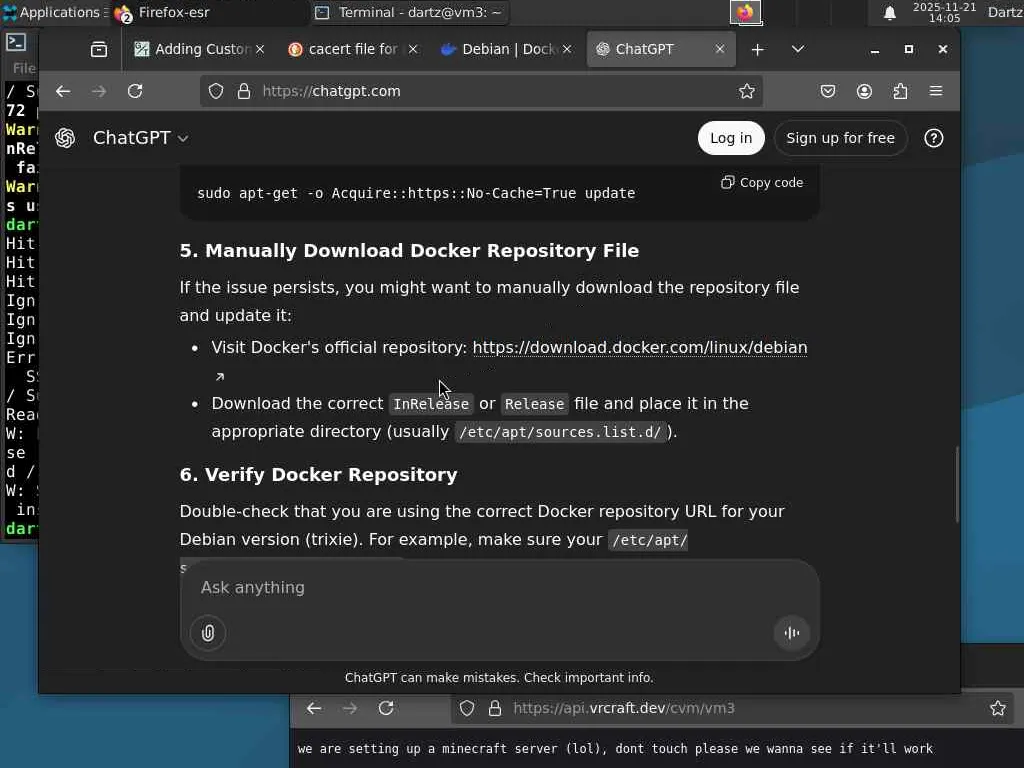Click the ChatGPT logo icon

(x=65, y=138)
